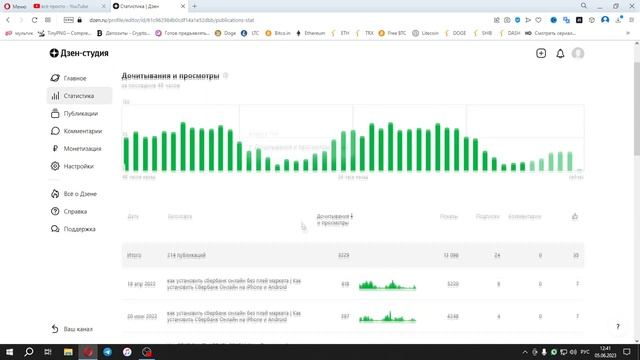Image resolution: width=640 pixels, height=360 pixels.
Task: Open Windows notification center
Action: 627,352
